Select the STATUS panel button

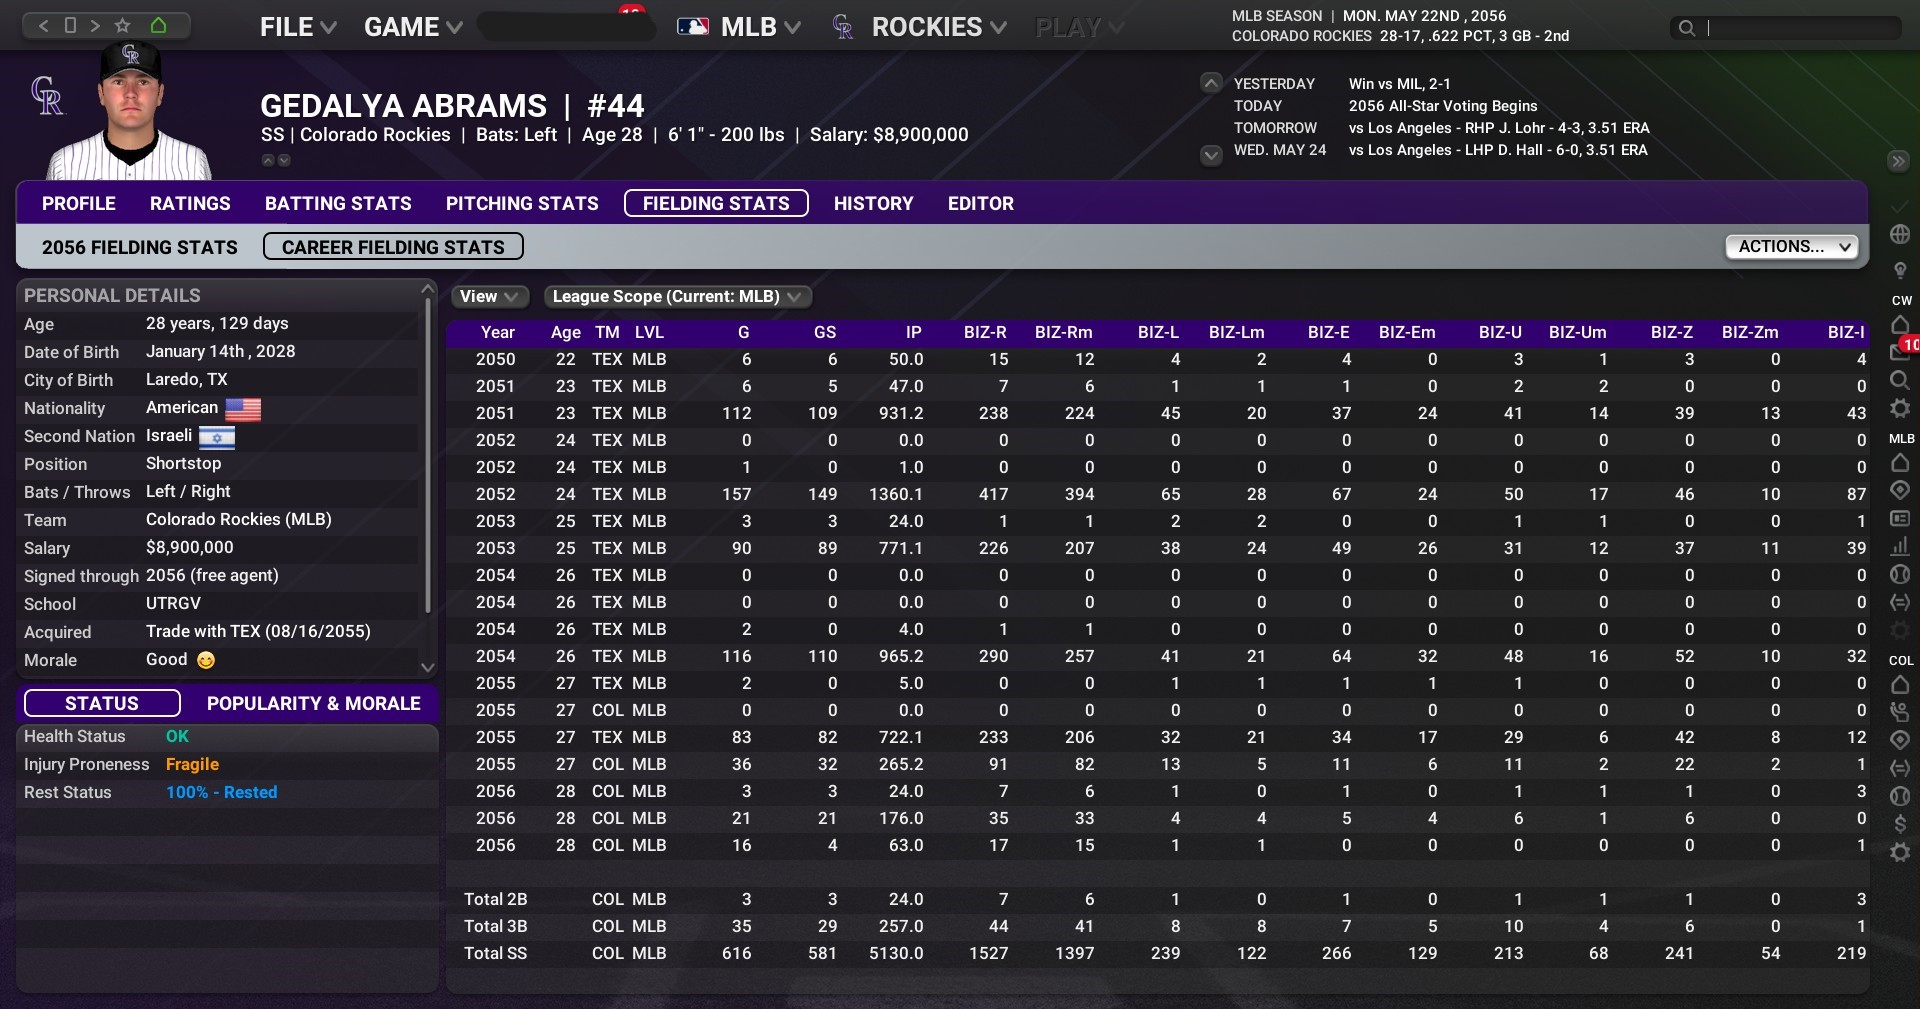pyautogui.click(x=102, y=704)
